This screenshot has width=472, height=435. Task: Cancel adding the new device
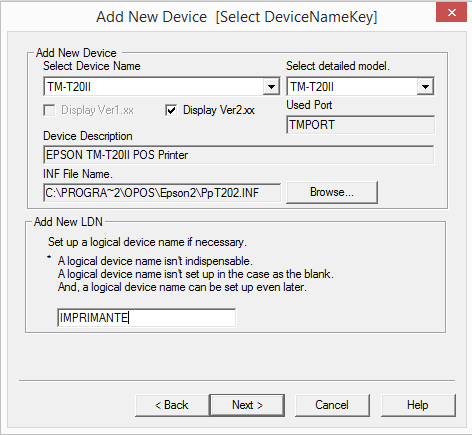332,405
